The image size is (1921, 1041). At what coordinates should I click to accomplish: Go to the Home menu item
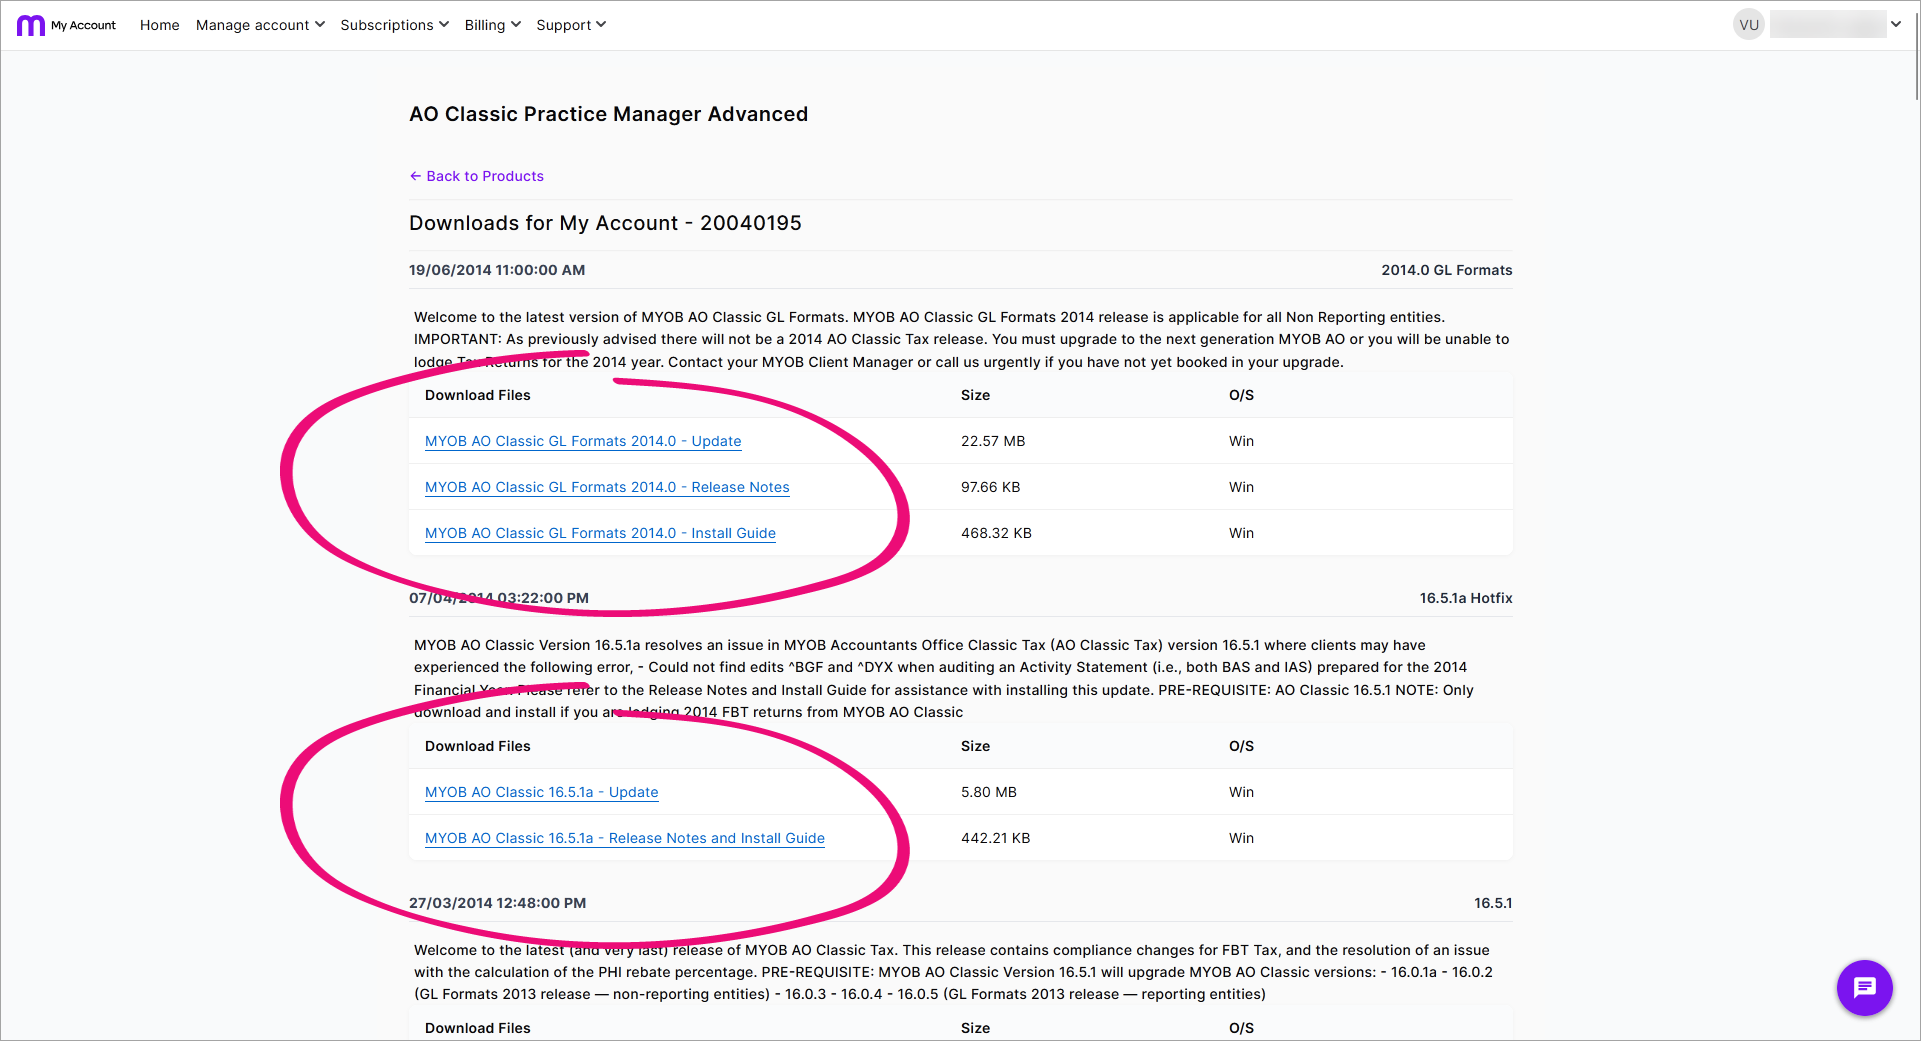tap(160, 25)
